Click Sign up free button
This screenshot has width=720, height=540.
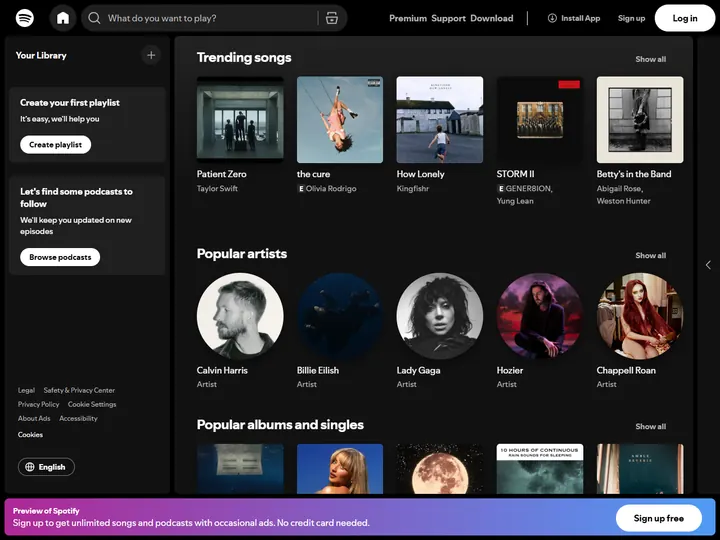click(658, 518)
